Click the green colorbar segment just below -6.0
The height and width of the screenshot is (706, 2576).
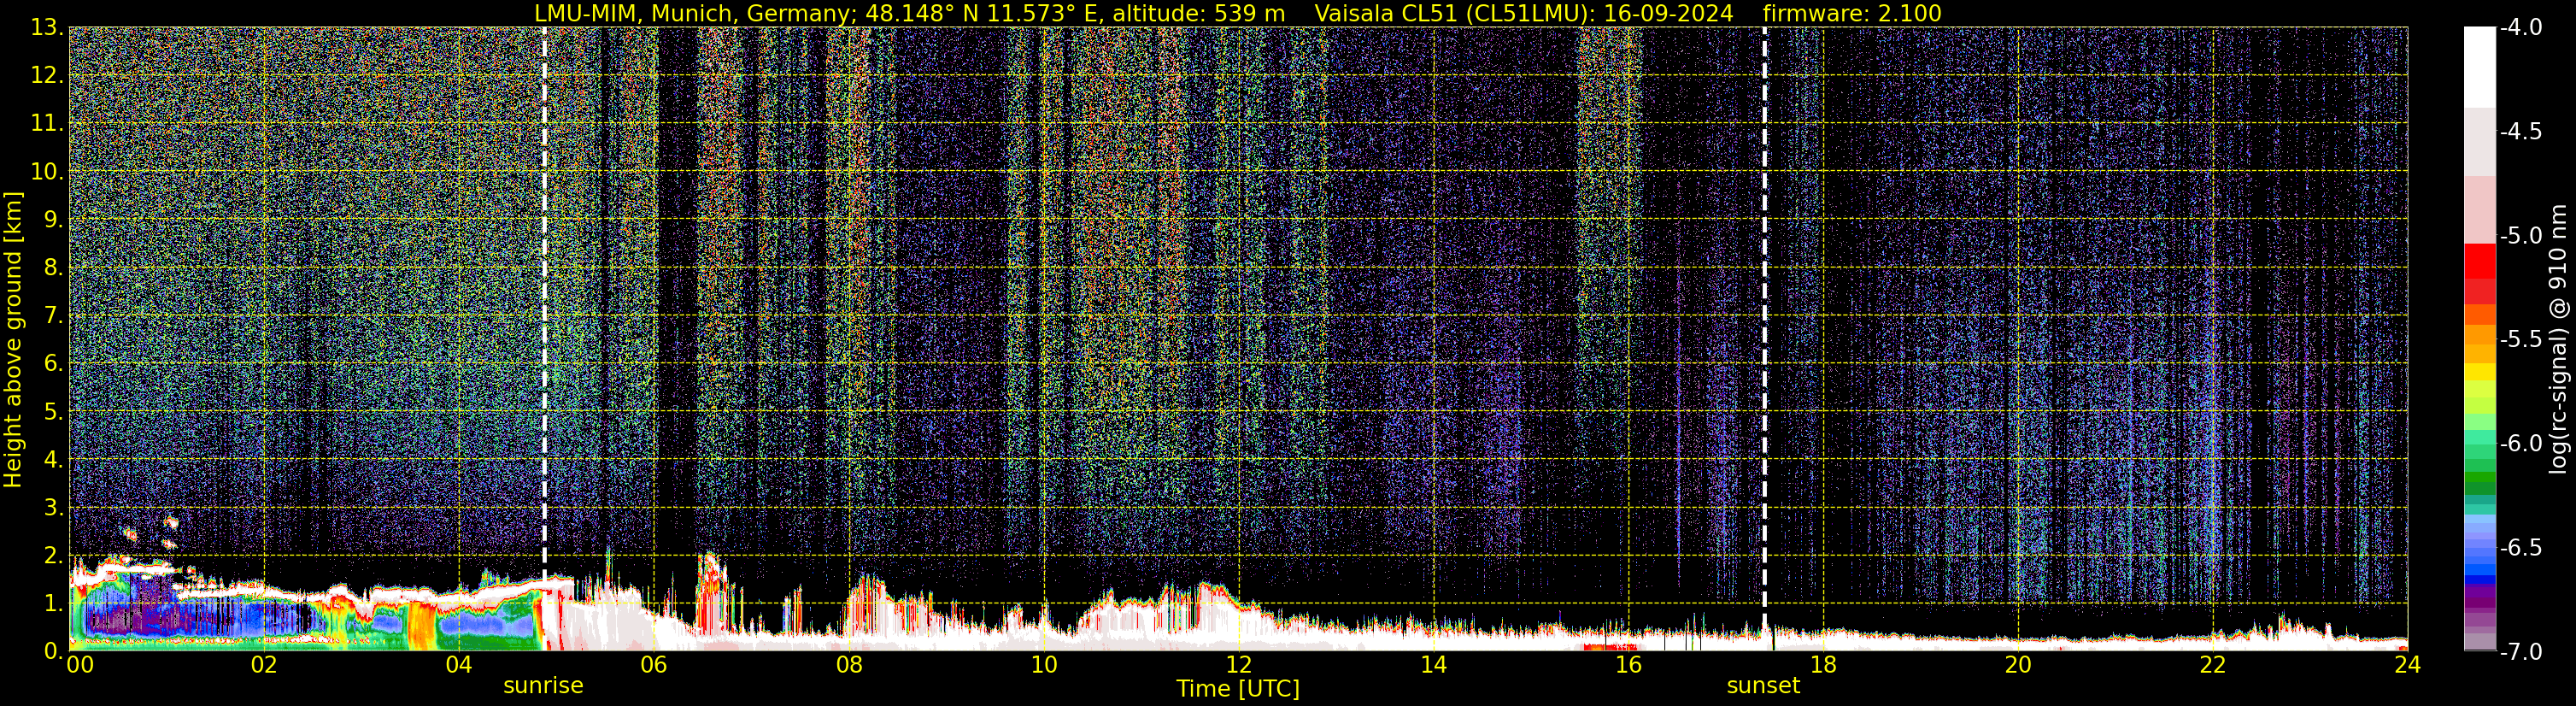(x=2479, y=451)
